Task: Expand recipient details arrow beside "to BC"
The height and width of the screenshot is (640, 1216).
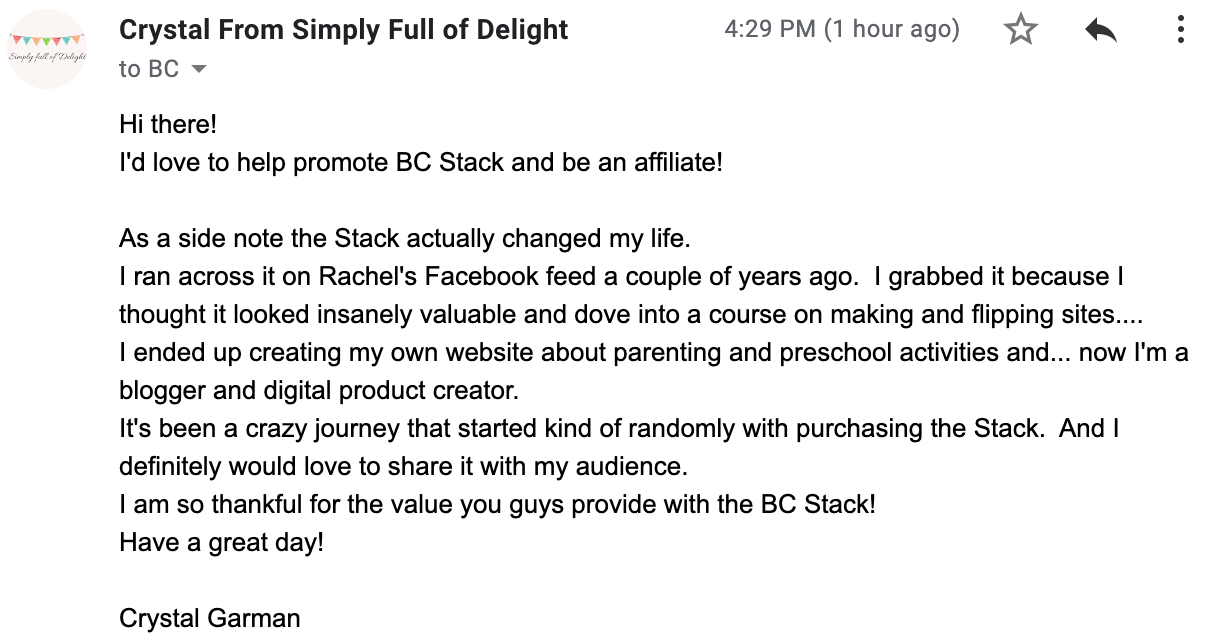Action: pos(198,69)
